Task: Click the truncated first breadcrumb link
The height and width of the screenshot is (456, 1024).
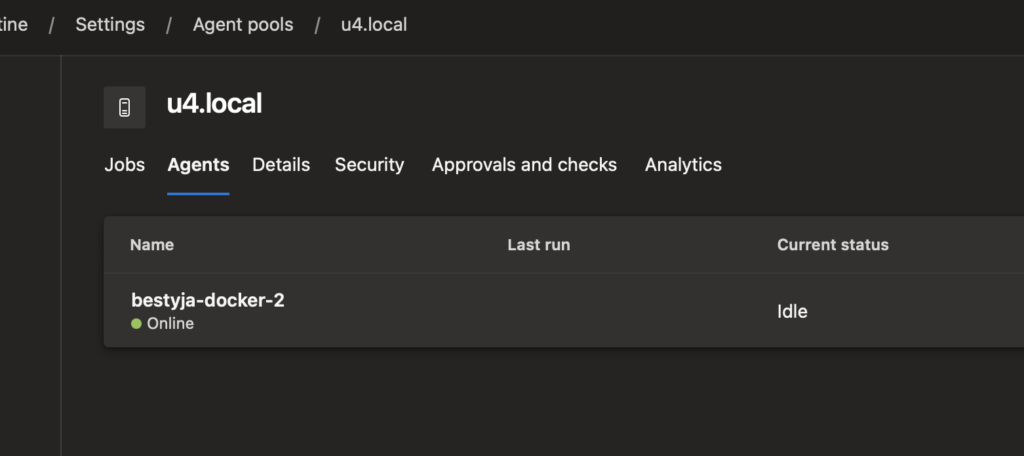Action: (x=14, y=24)
